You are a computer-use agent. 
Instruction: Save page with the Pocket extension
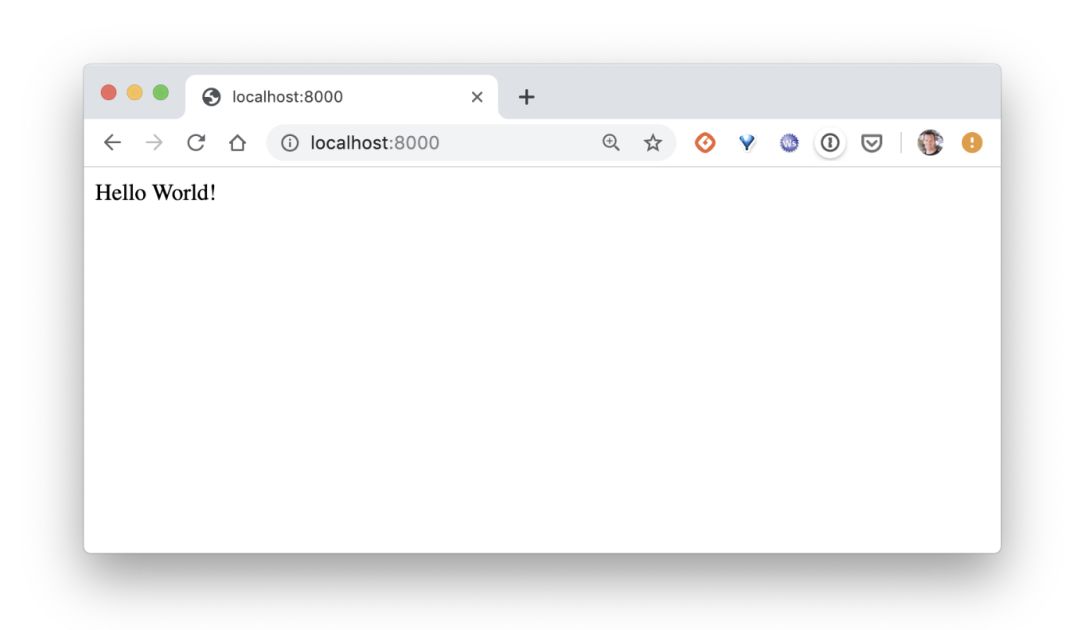[x=871, y=143]
